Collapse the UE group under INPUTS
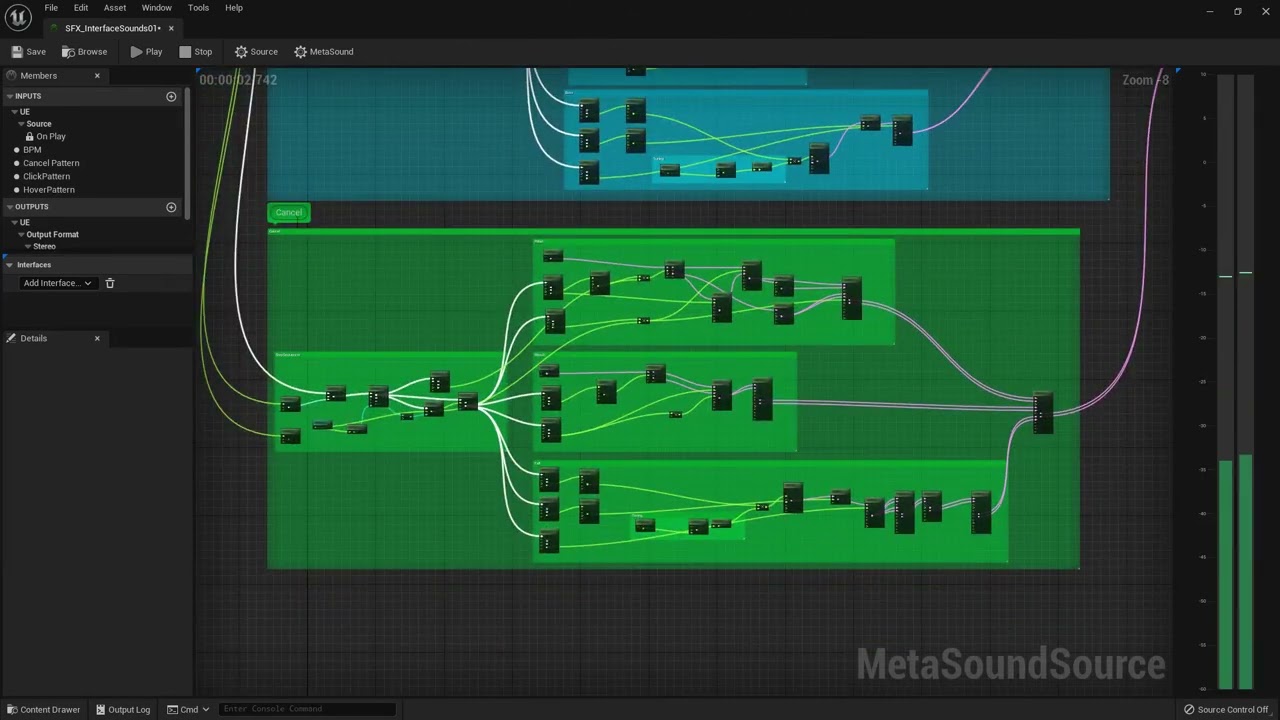Image resolution: width=1280 pixels, height=720 pixels. tap(15, 112)
